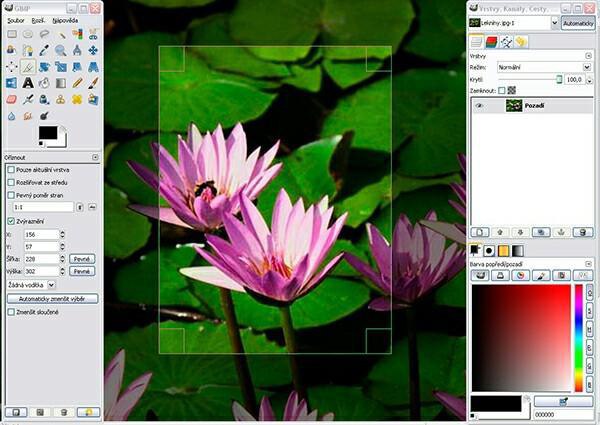Open the Režim 'Normální' mode dropdown
Screen dimensions: 600x425
545,67
